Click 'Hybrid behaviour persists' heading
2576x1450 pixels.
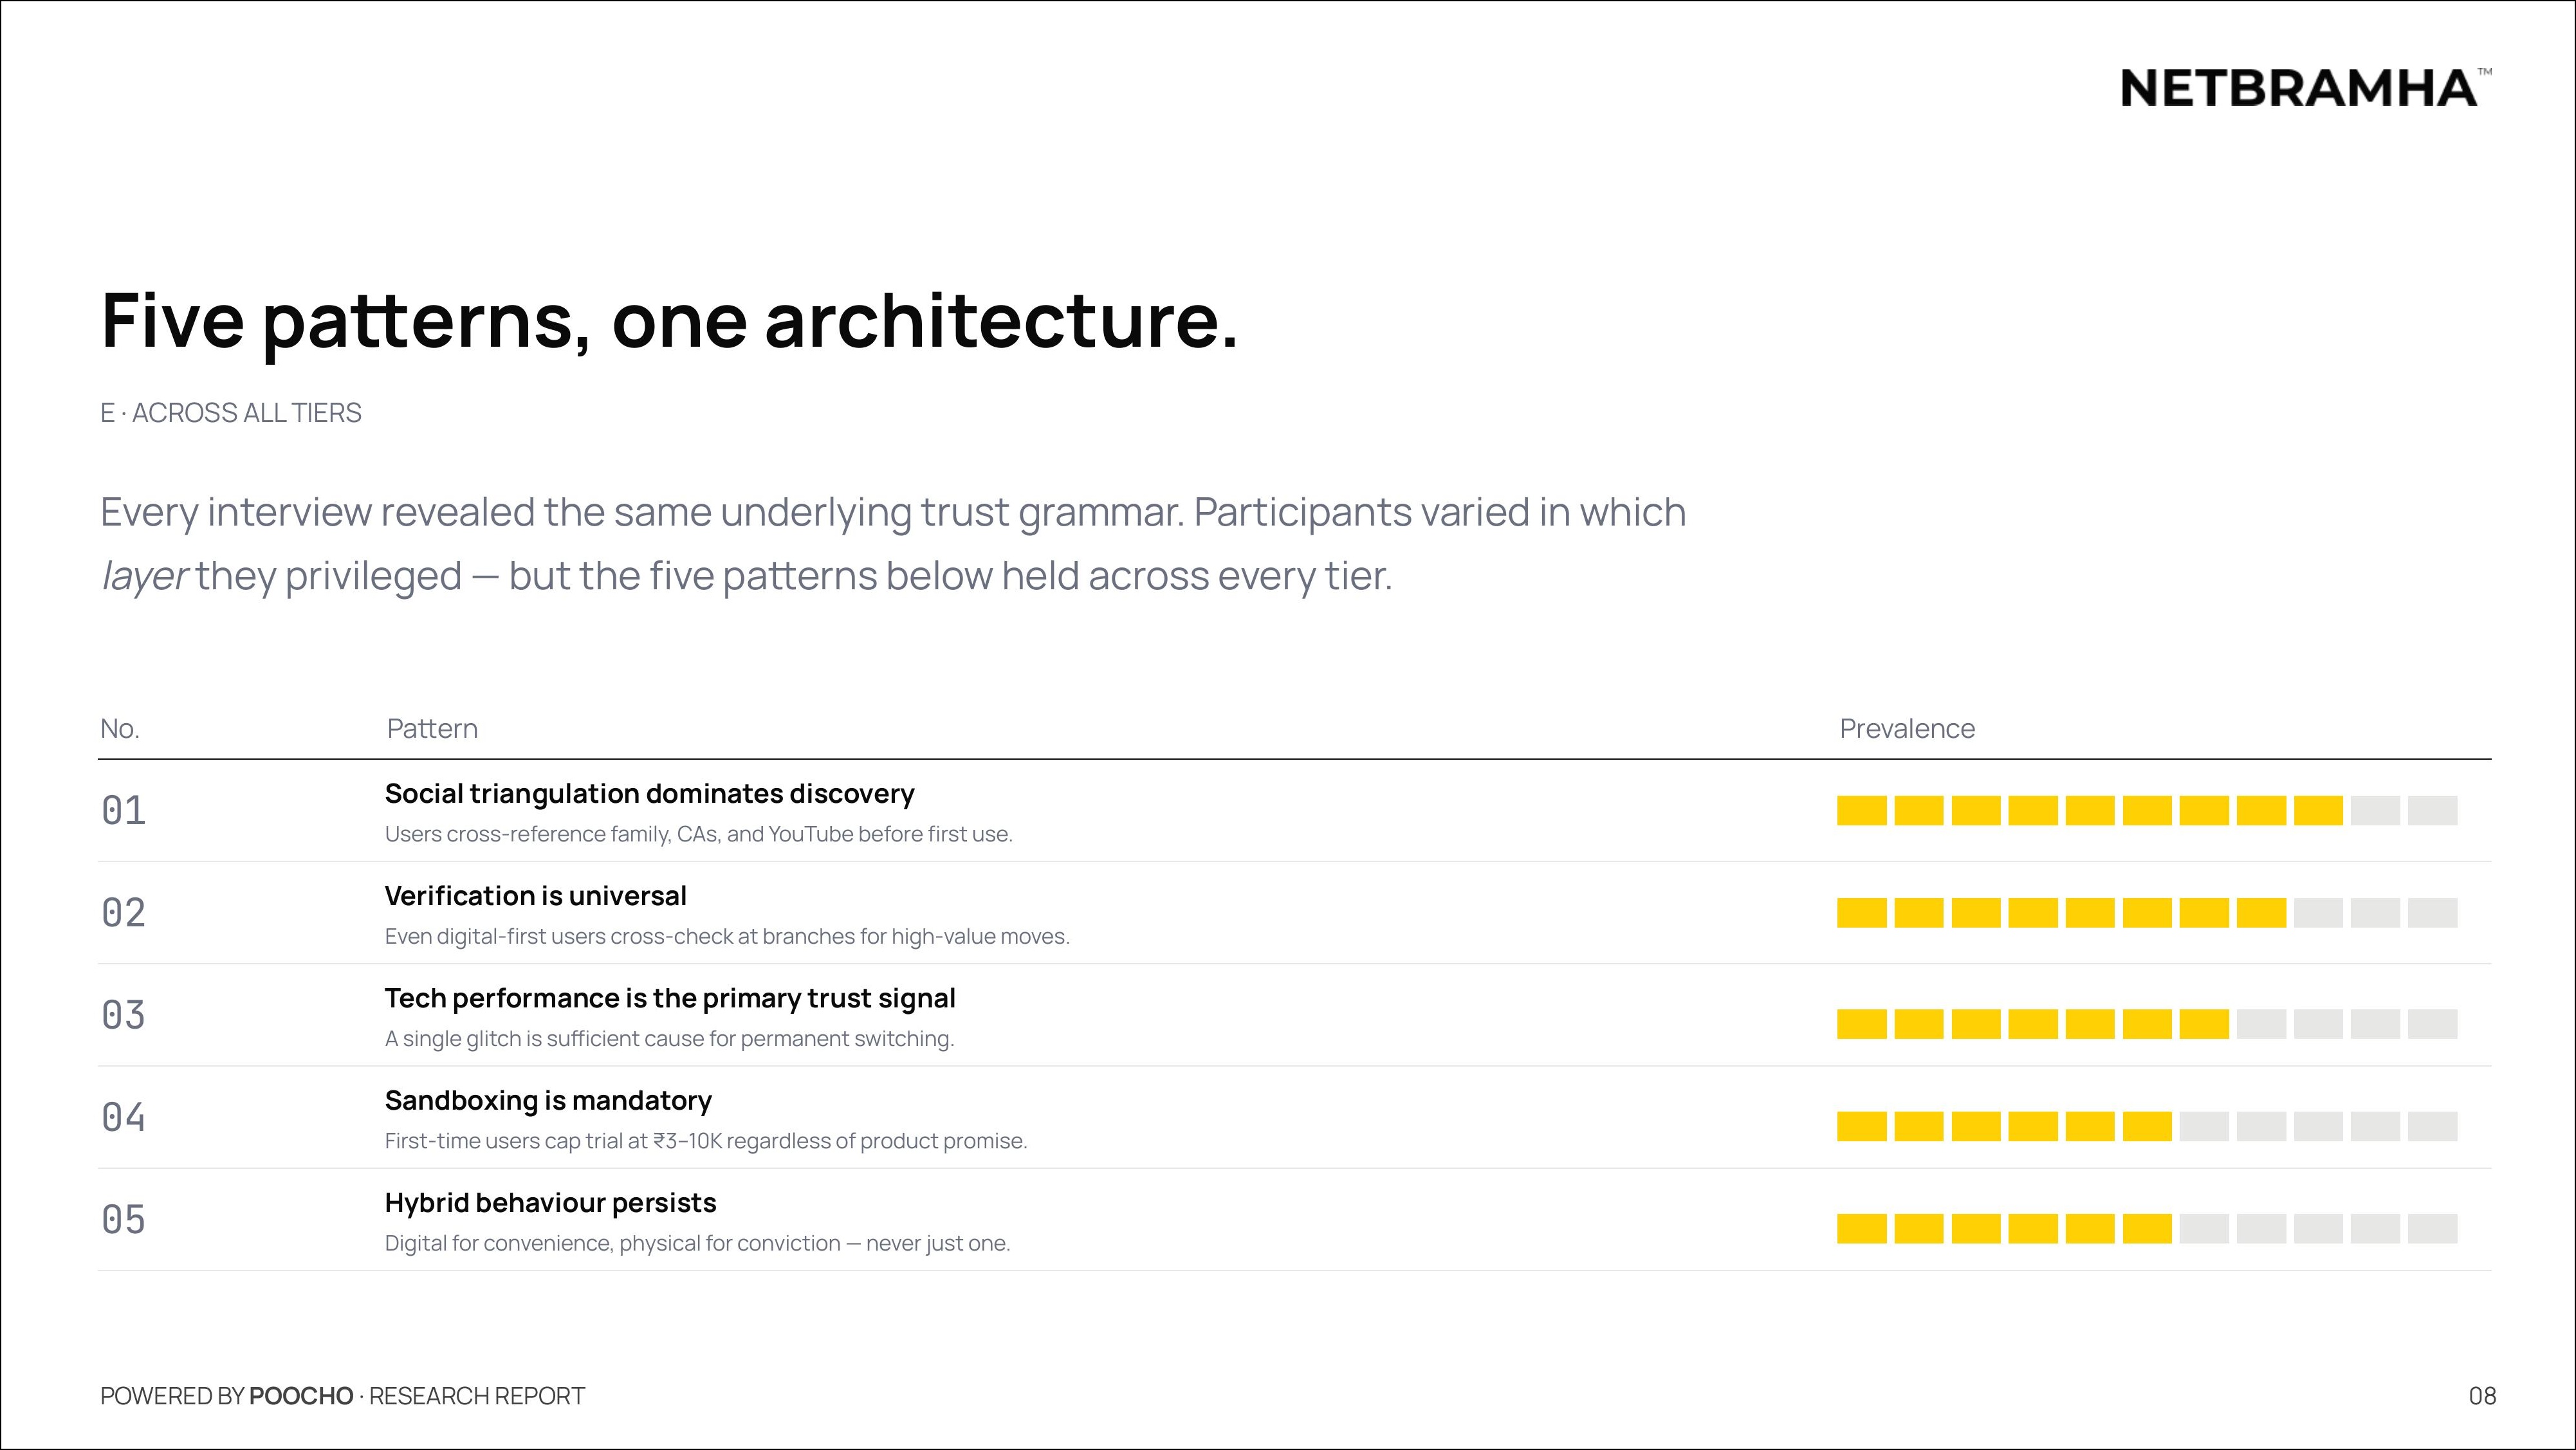click(x=550, y=1202)
